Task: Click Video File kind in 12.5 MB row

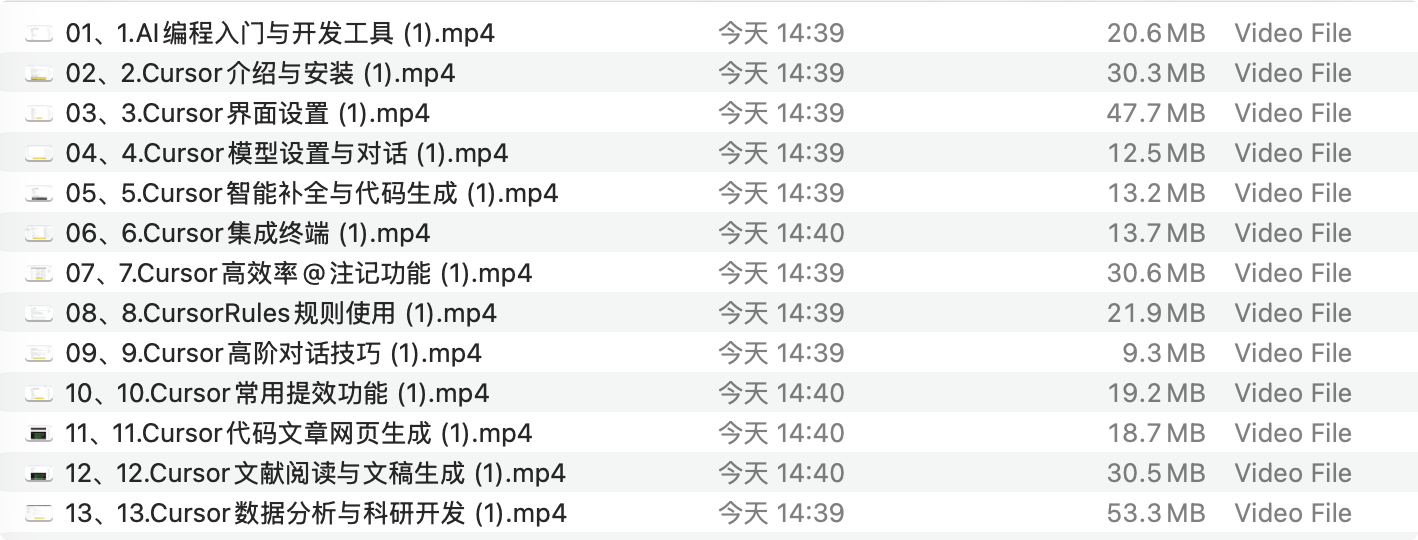Action: pyautogui.click(x=1292, y=154)
